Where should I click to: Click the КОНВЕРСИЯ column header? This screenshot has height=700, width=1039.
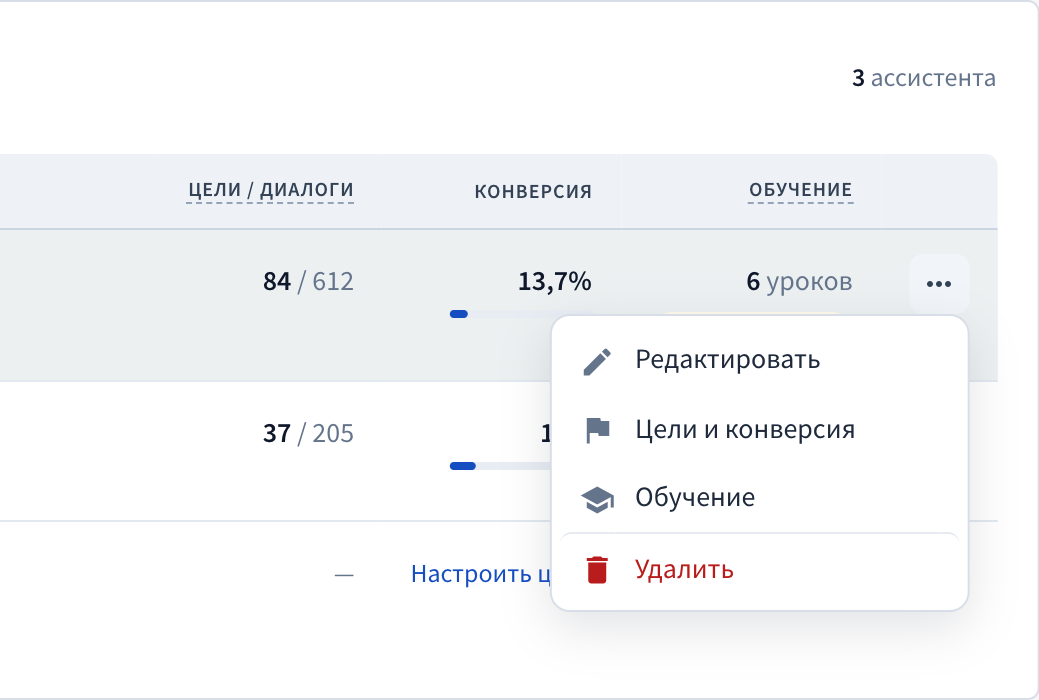(x=533, y=192)
